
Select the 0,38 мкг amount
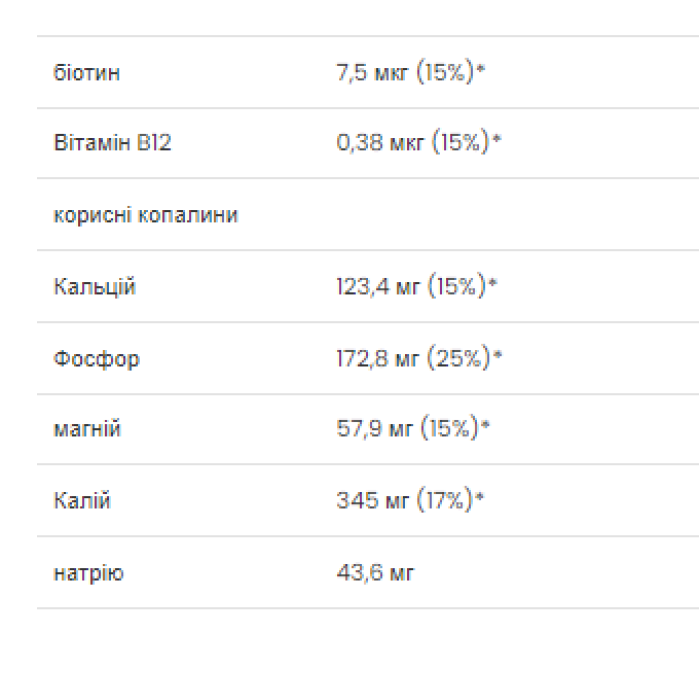click(381, 143)
